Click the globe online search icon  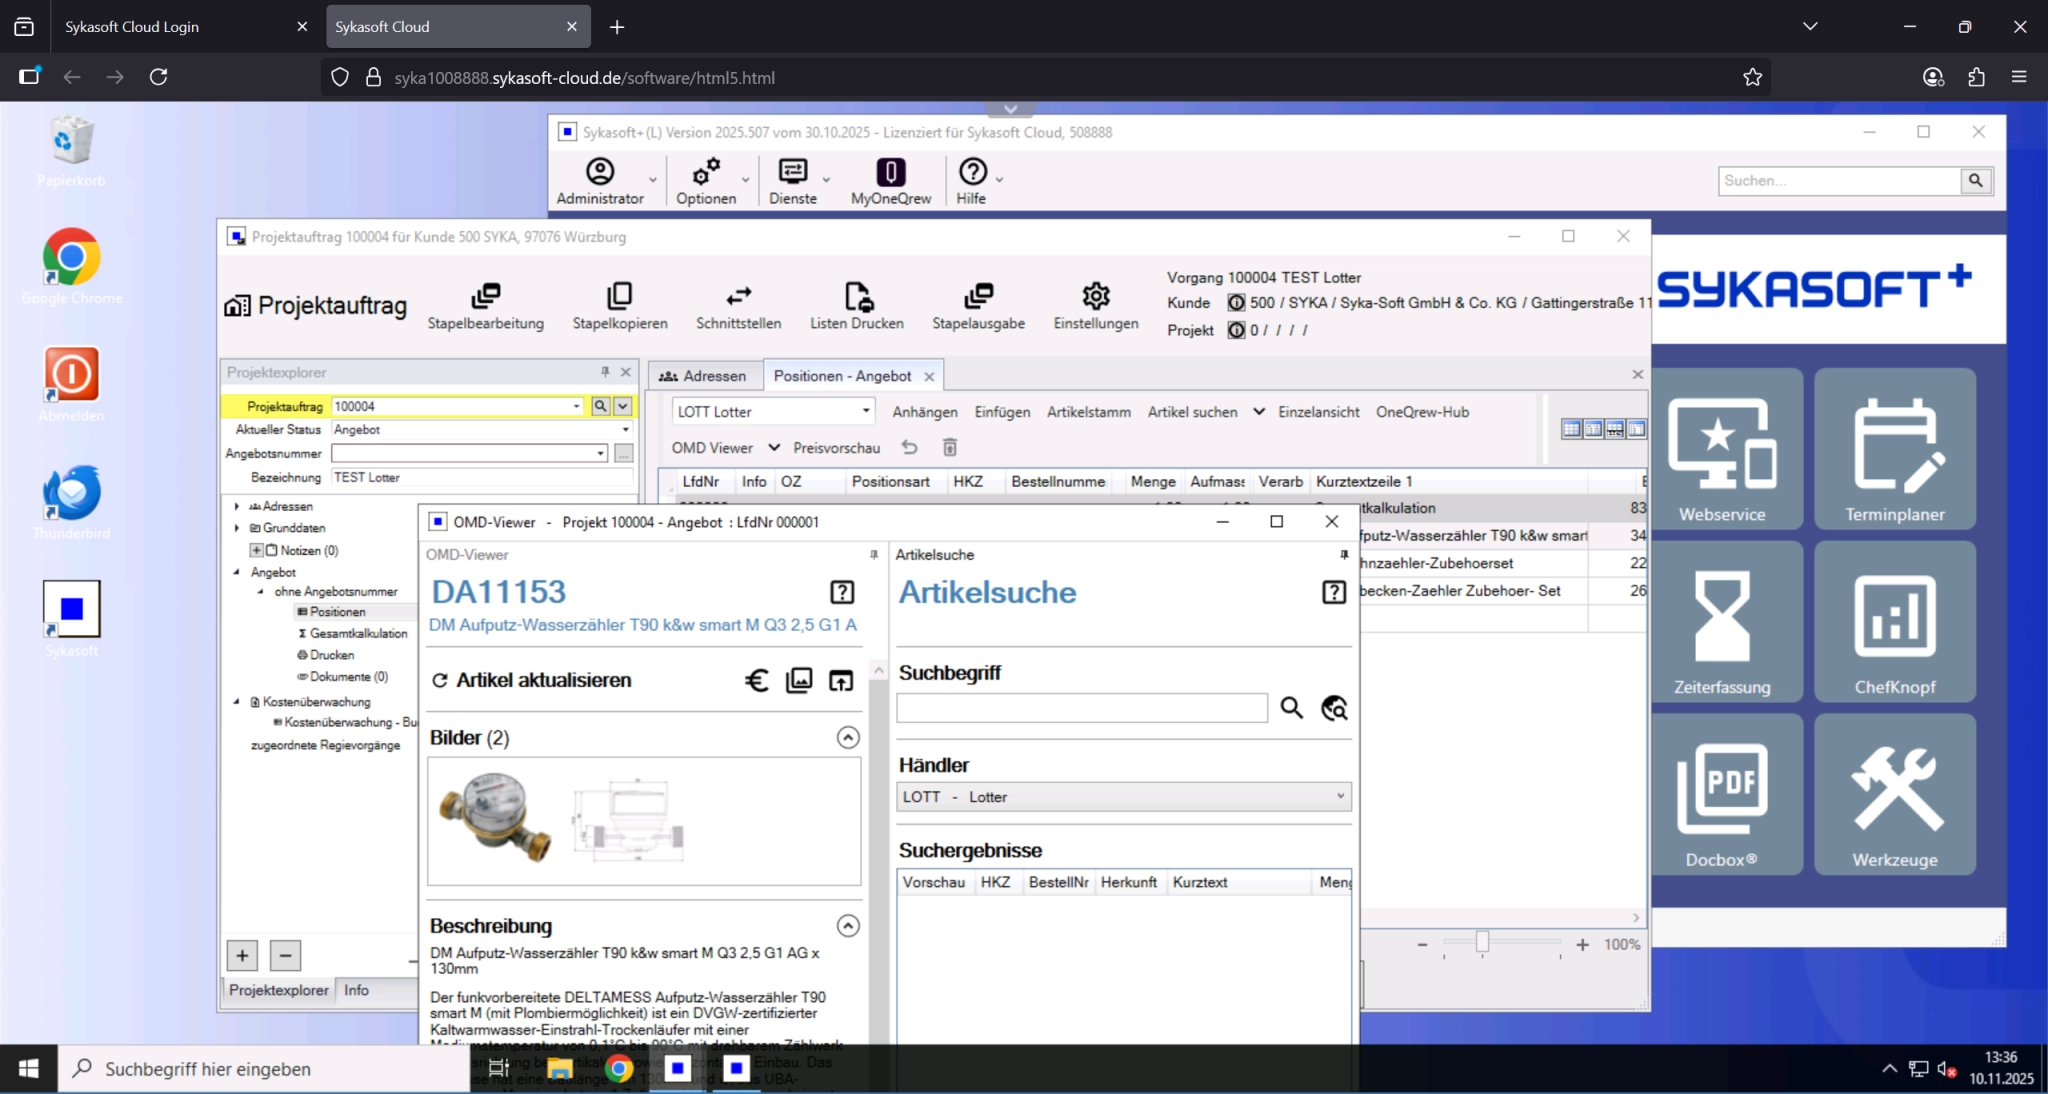(x=1334, y=708)
